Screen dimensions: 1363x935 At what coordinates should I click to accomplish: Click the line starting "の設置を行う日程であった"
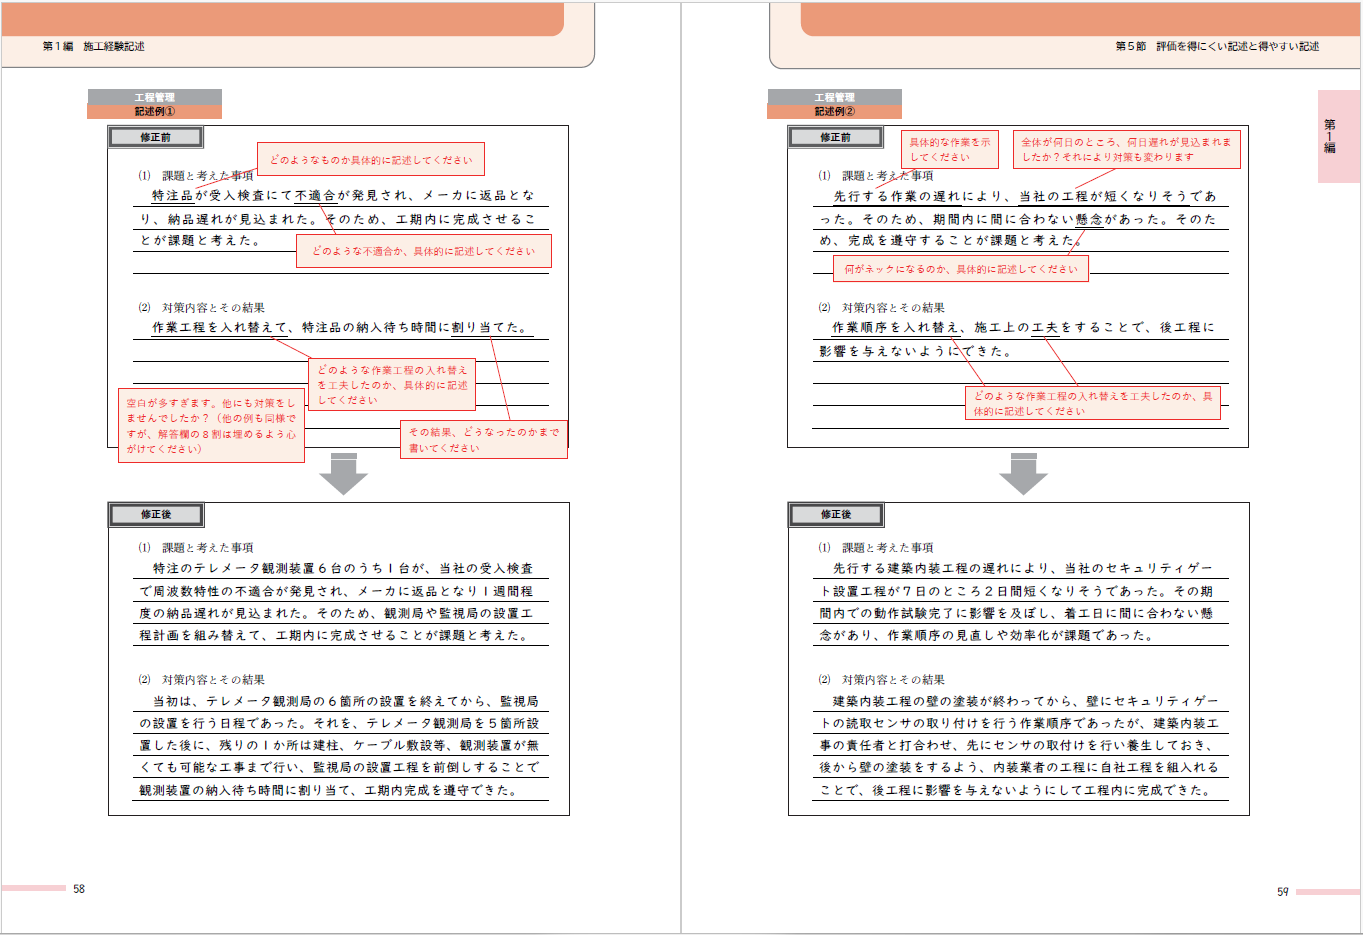coord(339,723)
